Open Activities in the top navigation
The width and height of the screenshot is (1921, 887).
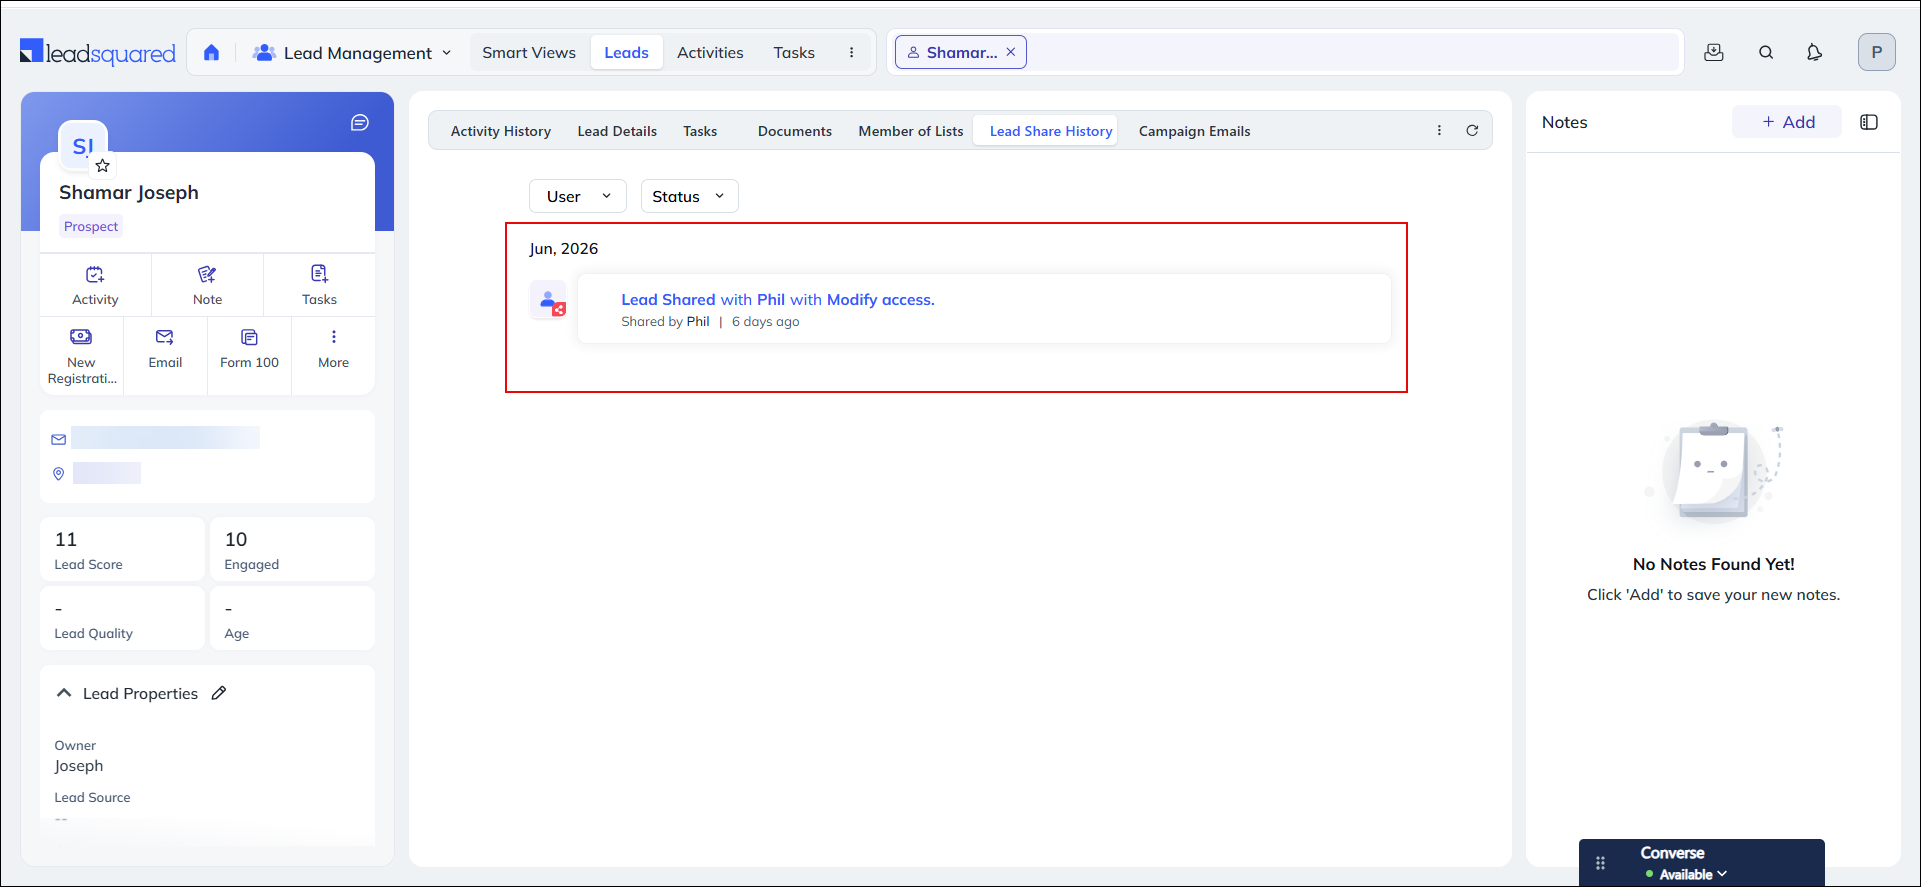(710, 53)
